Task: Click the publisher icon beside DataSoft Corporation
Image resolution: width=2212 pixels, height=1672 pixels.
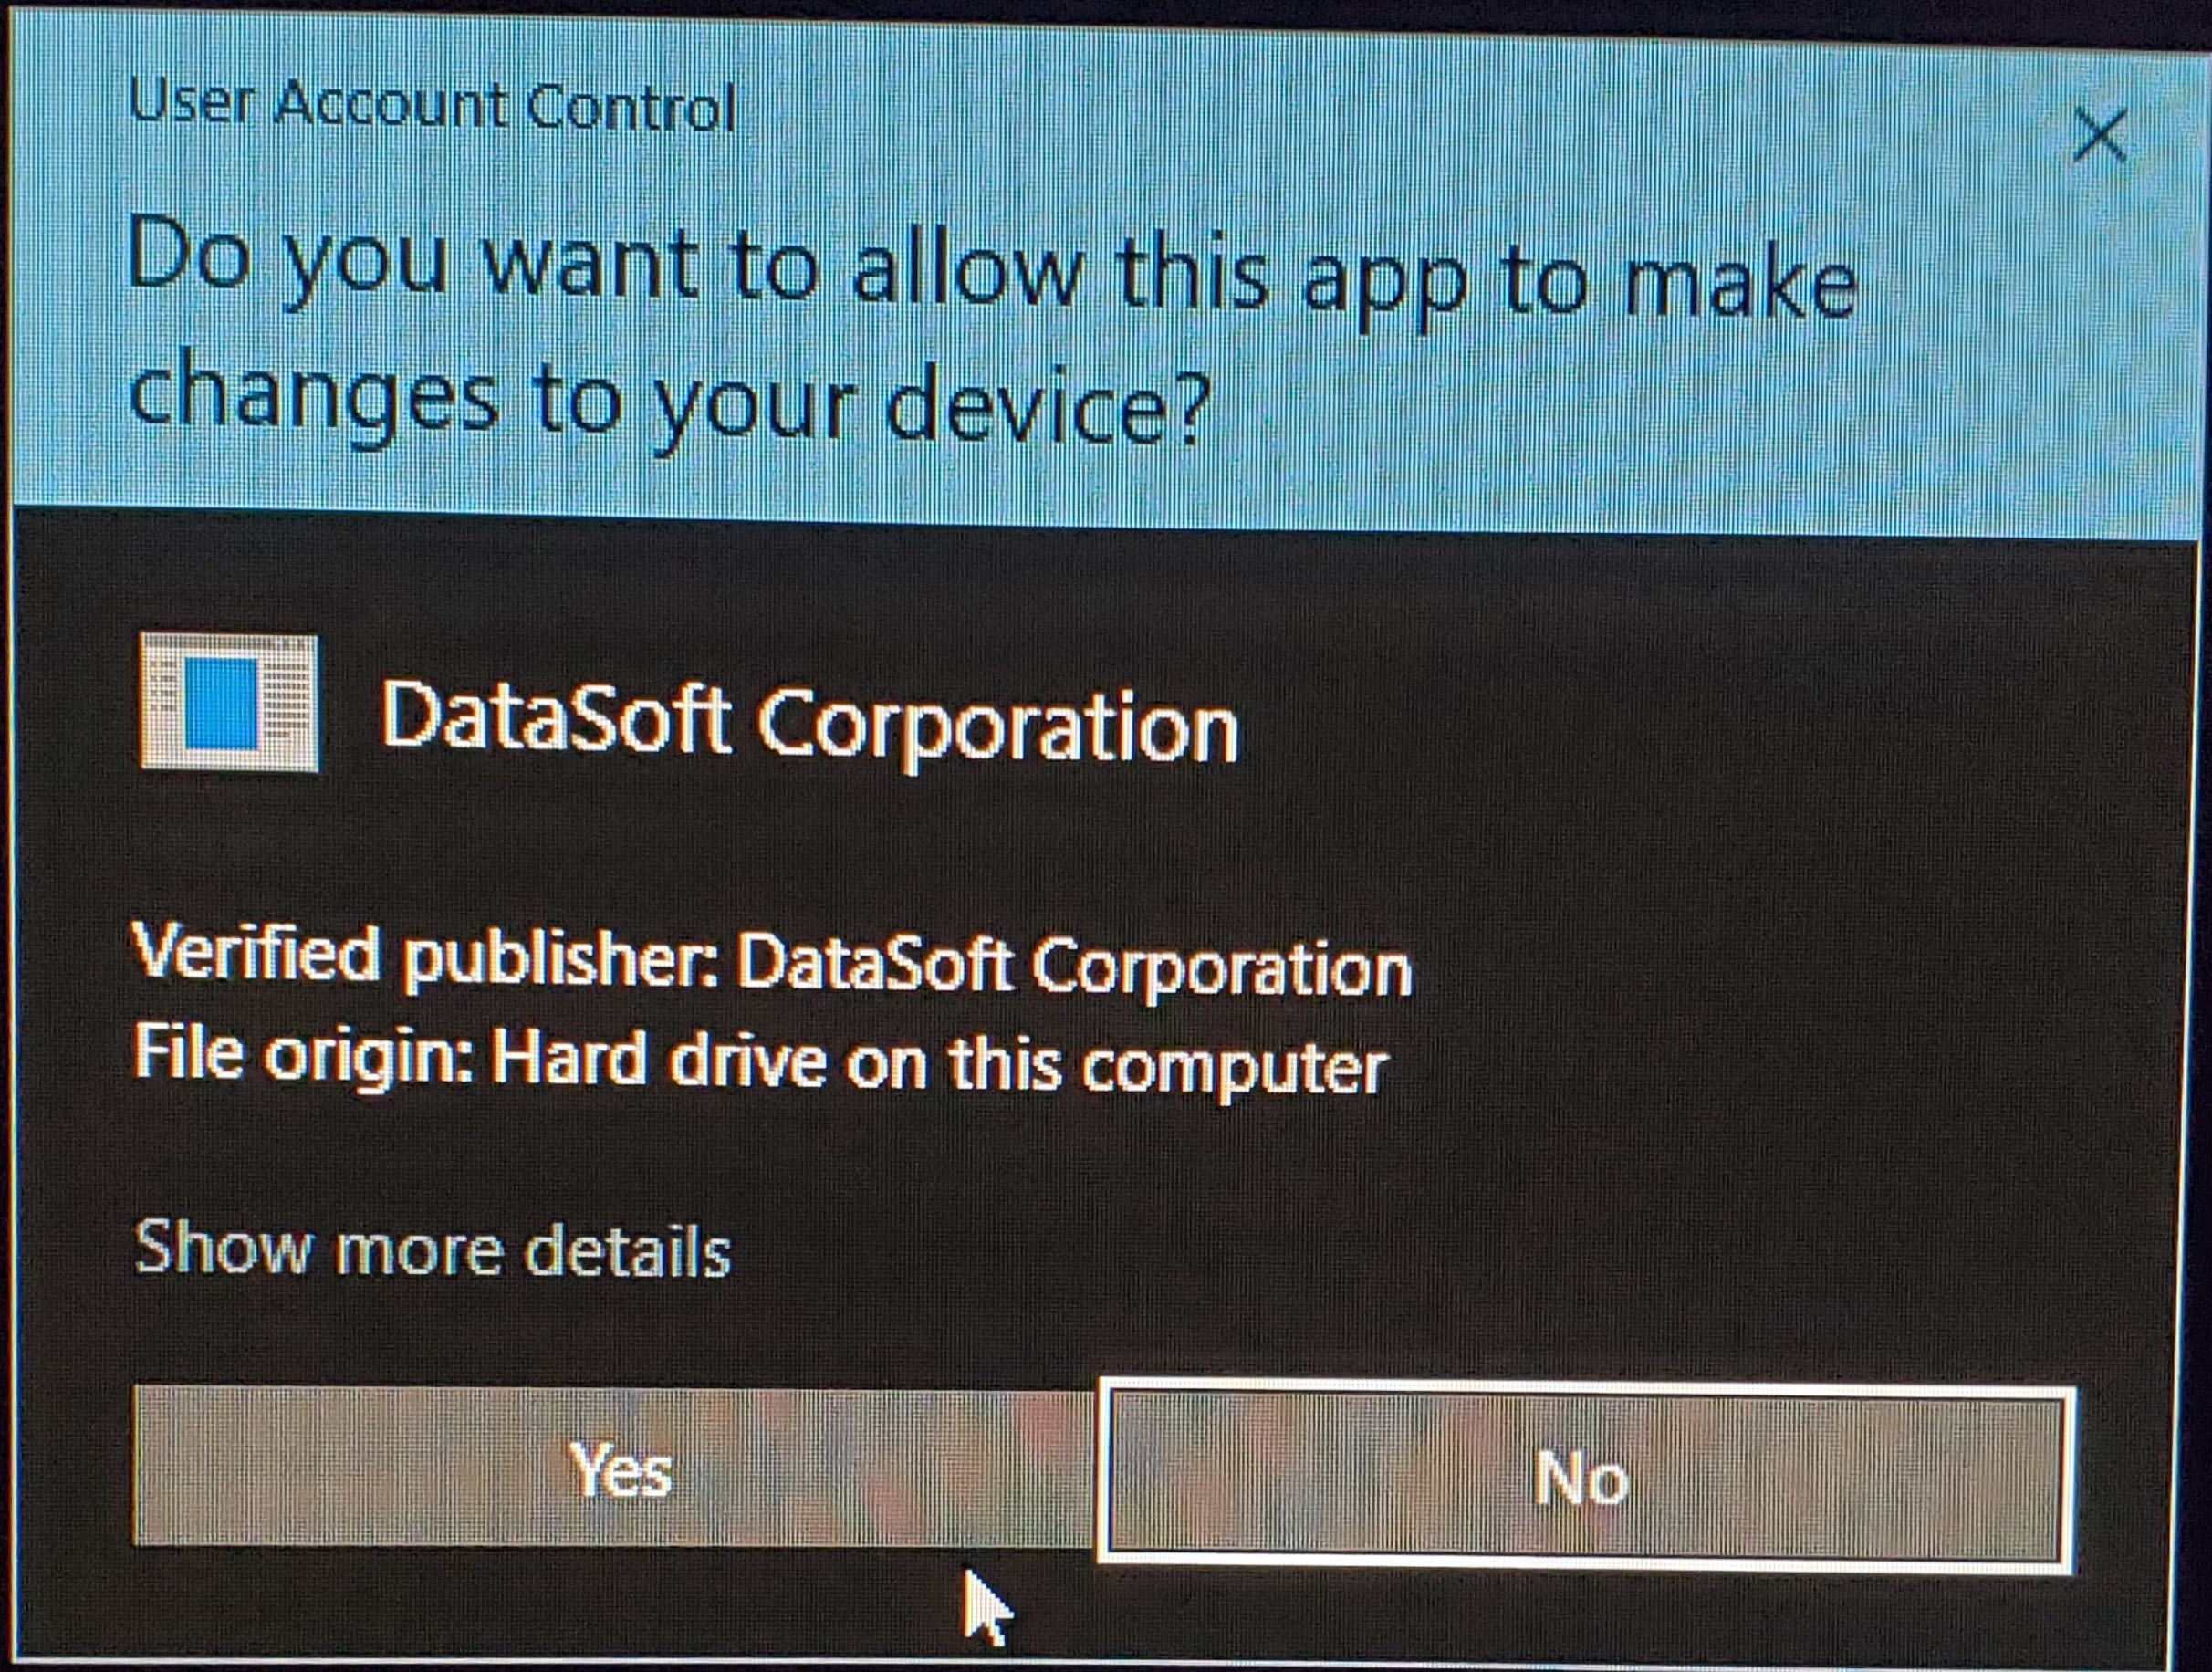Action: (x=229, y=703)
